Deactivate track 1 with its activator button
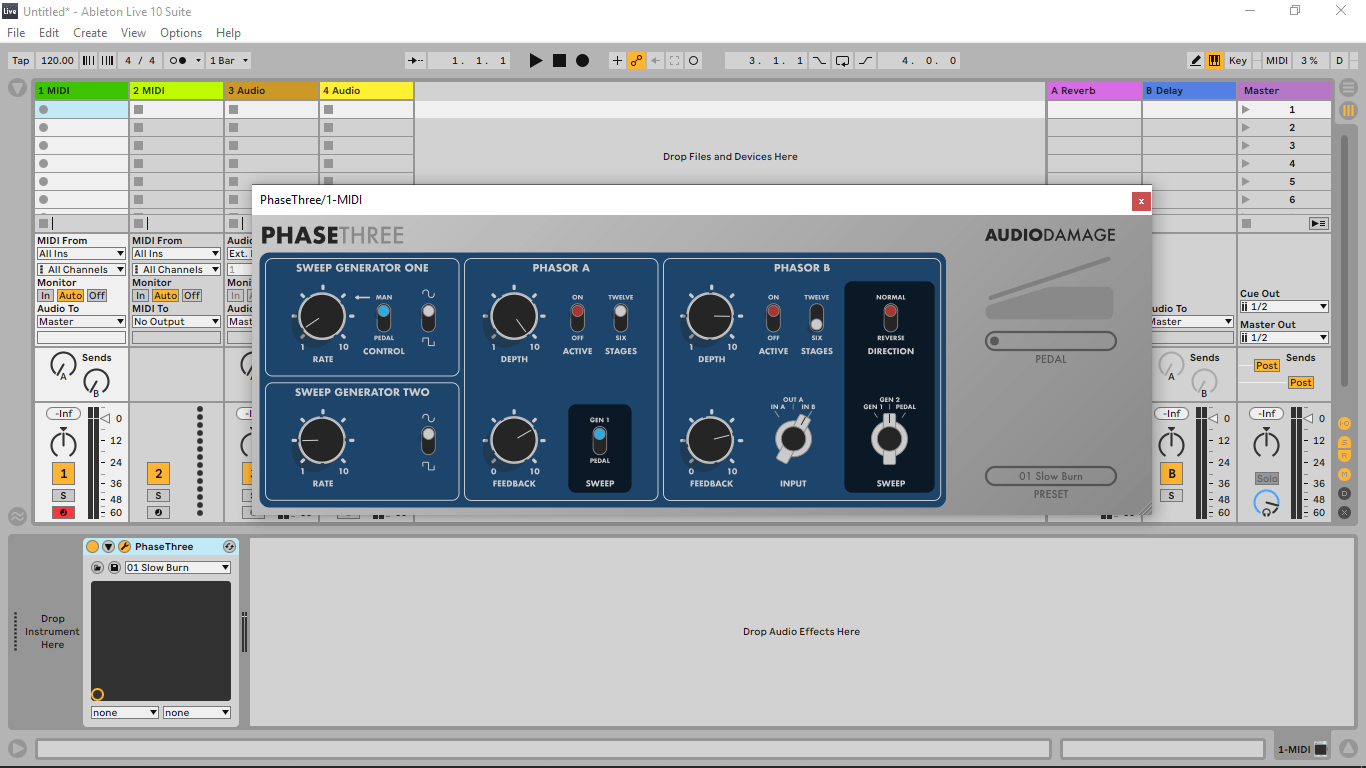 pos(63,474)
